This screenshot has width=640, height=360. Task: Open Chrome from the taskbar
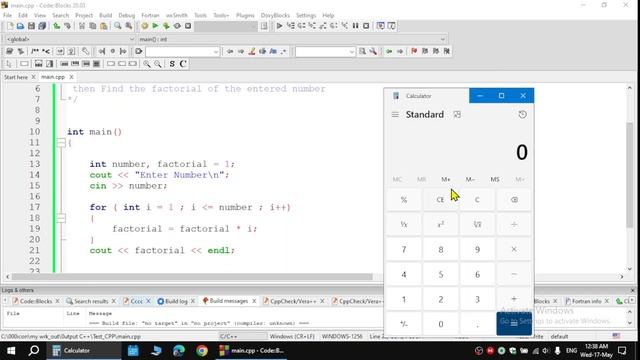(x=202, y=351)
